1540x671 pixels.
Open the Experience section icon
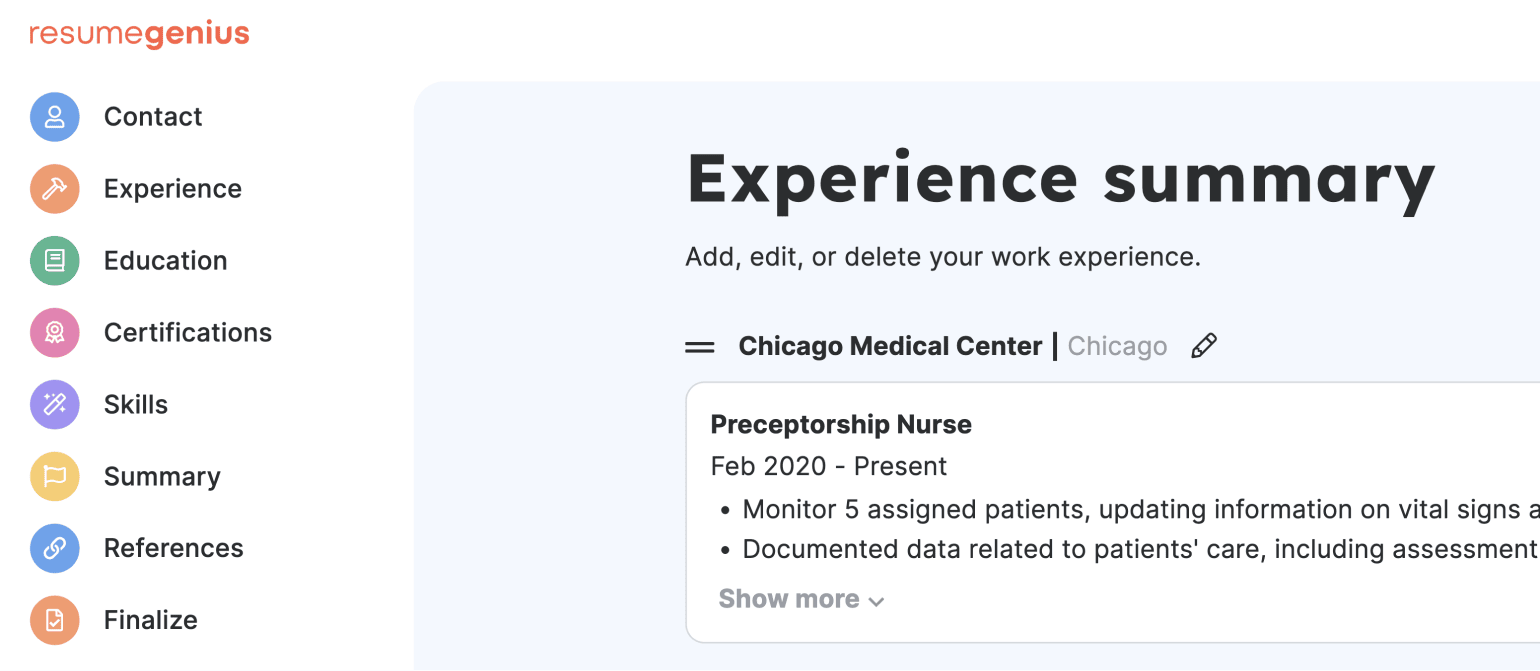coord(54,188)
